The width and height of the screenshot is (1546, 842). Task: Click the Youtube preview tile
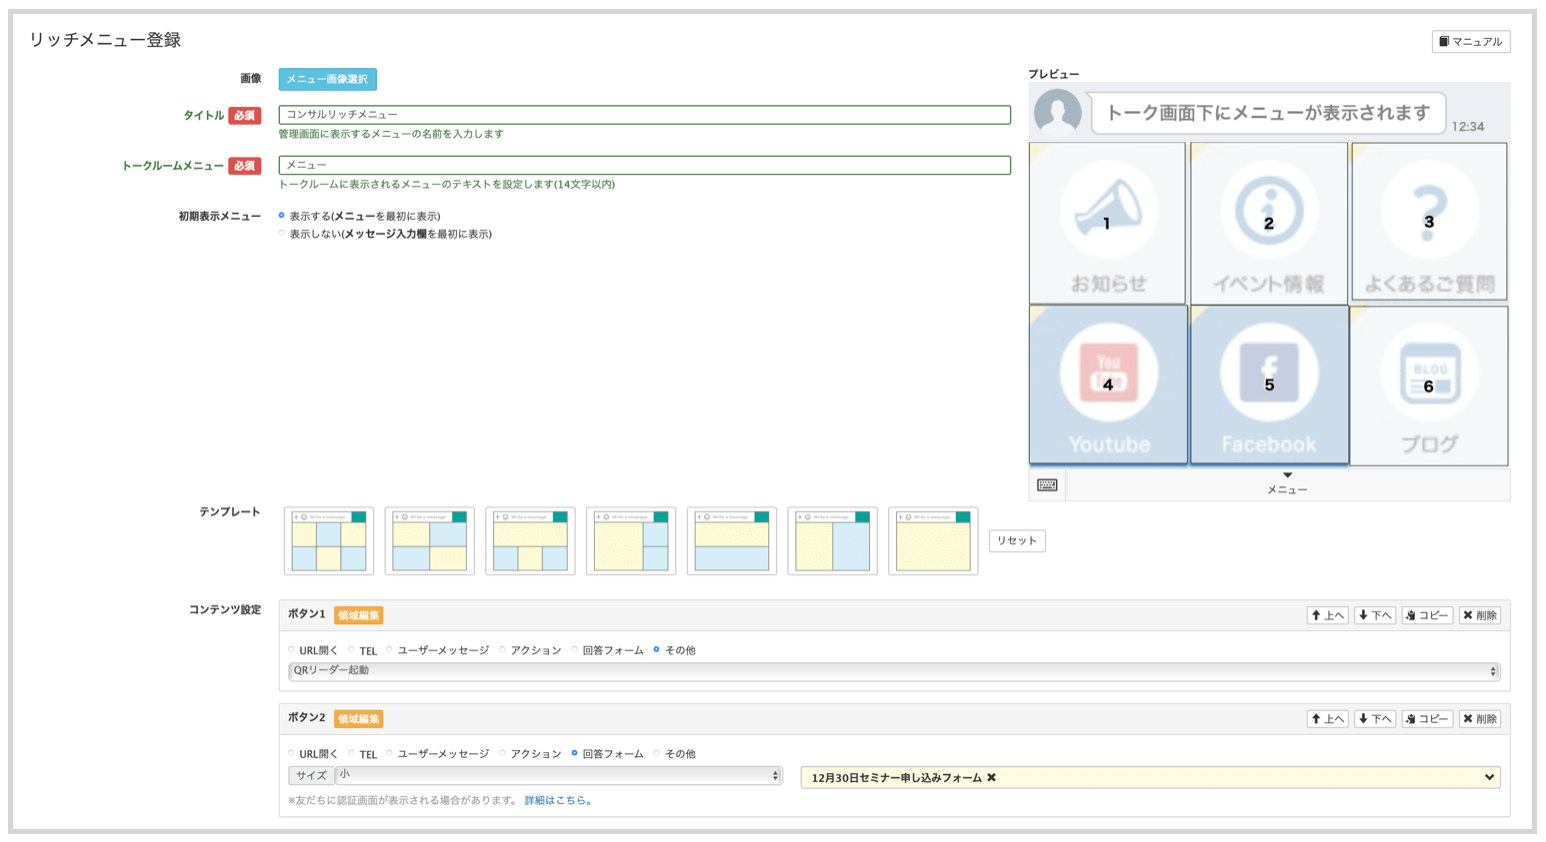tap(1108, 385)
